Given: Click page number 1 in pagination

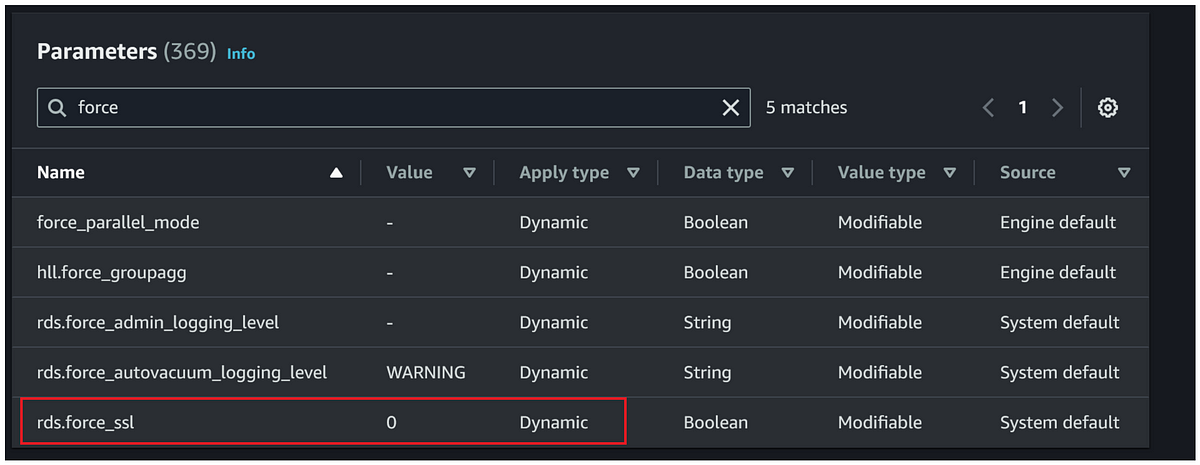Looking at the screenshot, I should pyautogui.click(x=1022, y=107).
